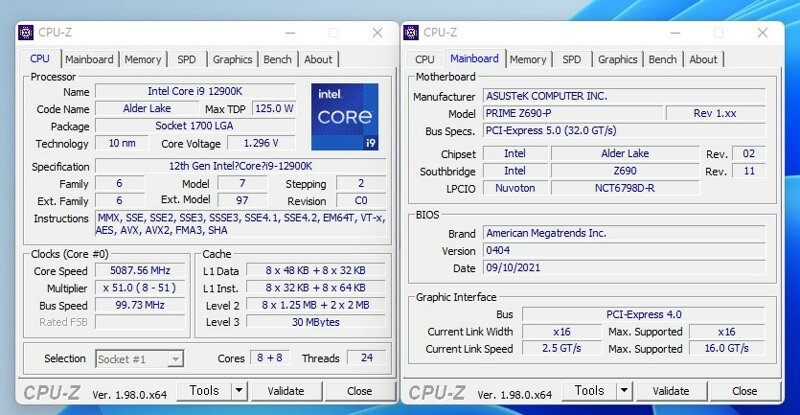Click the 'Rev 1.xx' motherboard revision field
The width and height of the screenshot is (800, 415).
(x=715, y=113)
